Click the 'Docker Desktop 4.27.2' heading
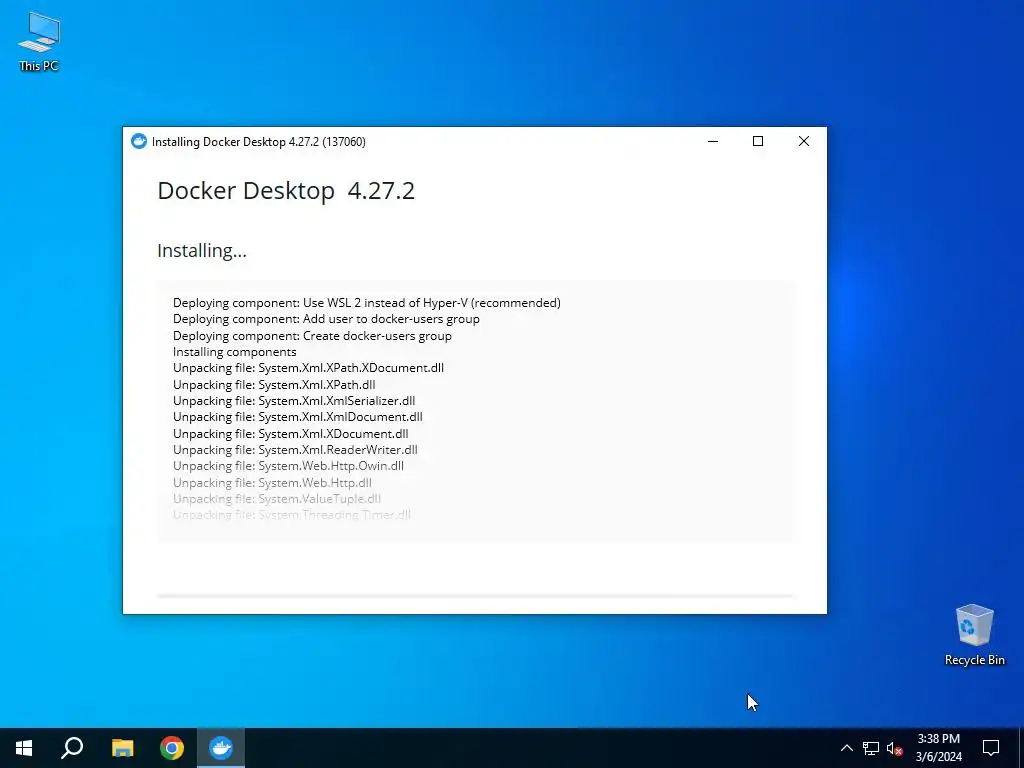The width and height of the screenshot is (1024, 768). coord(286,191)
